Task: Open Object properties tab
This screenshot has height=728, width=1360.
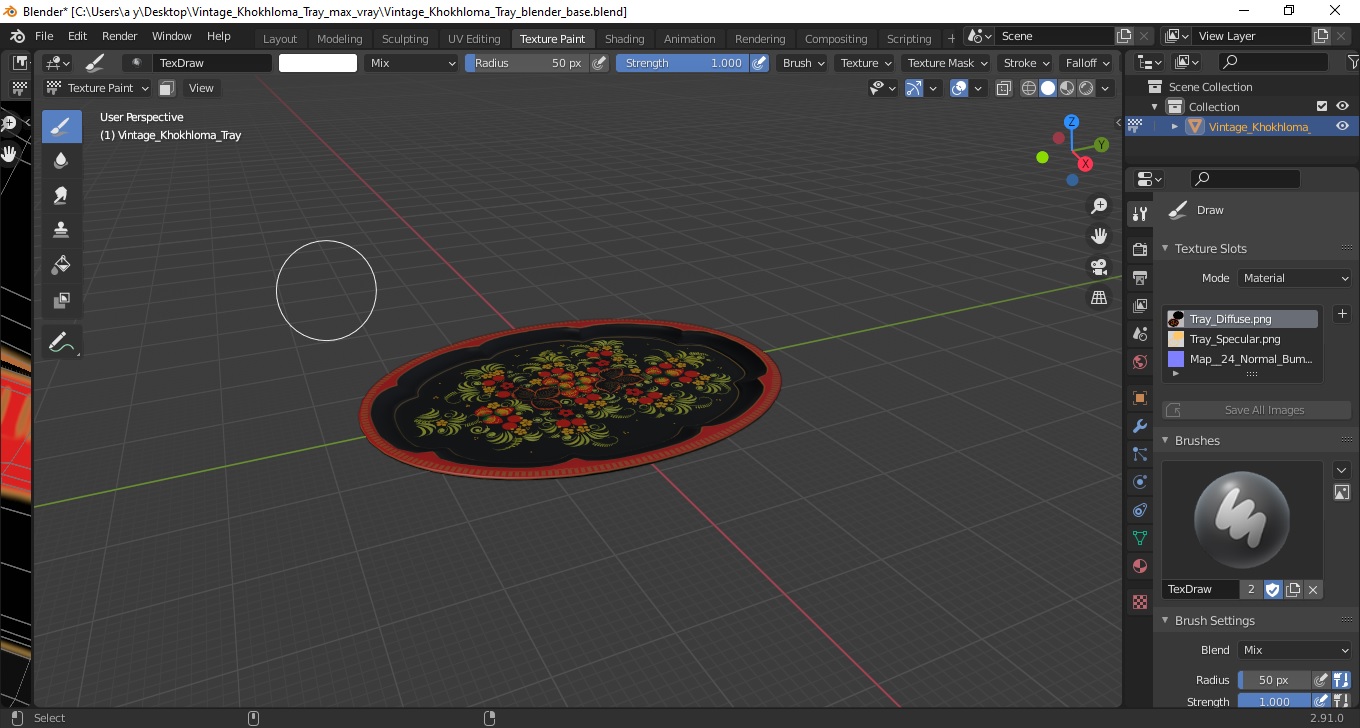Action: tap(1139, 398)
